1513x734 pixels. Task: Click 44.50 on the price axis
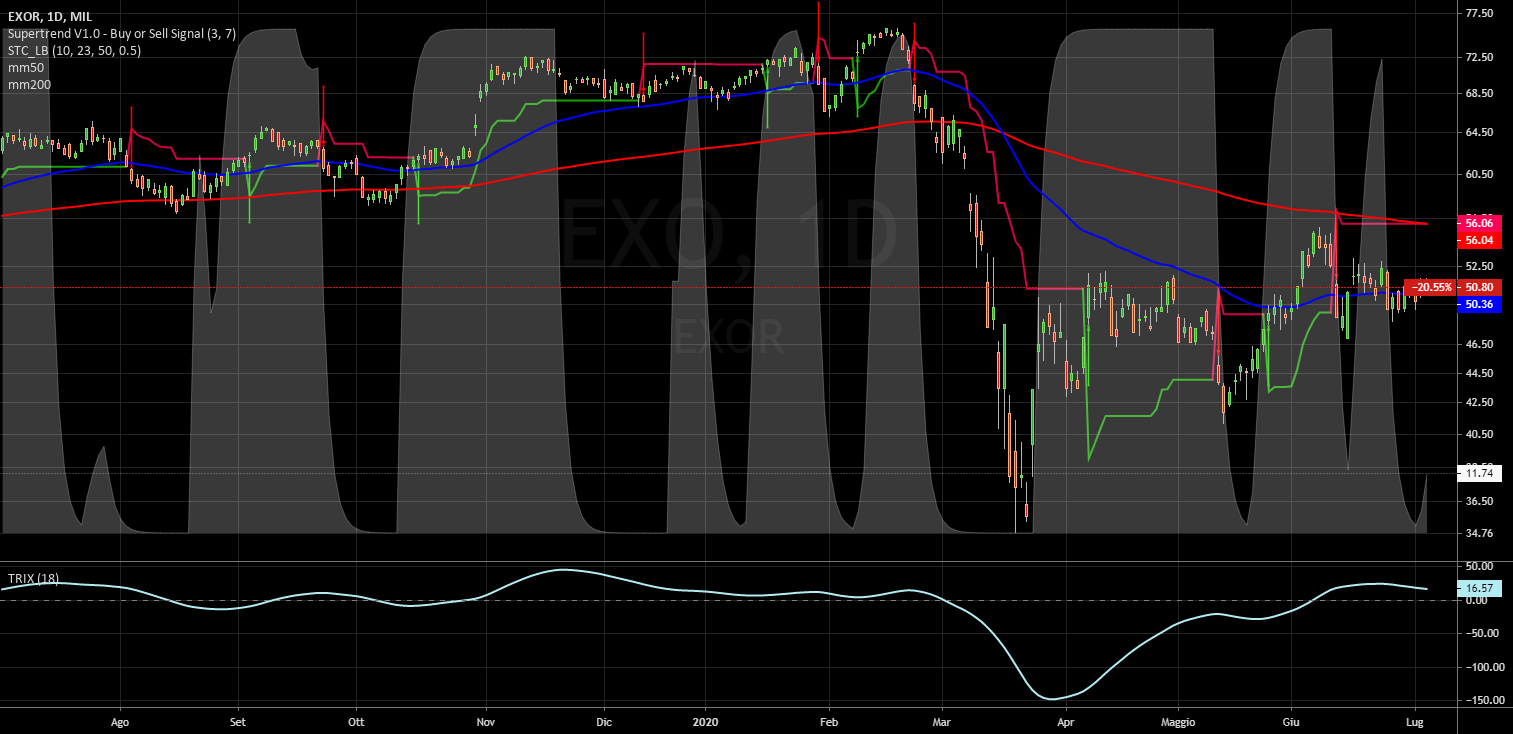(1479, 373)
